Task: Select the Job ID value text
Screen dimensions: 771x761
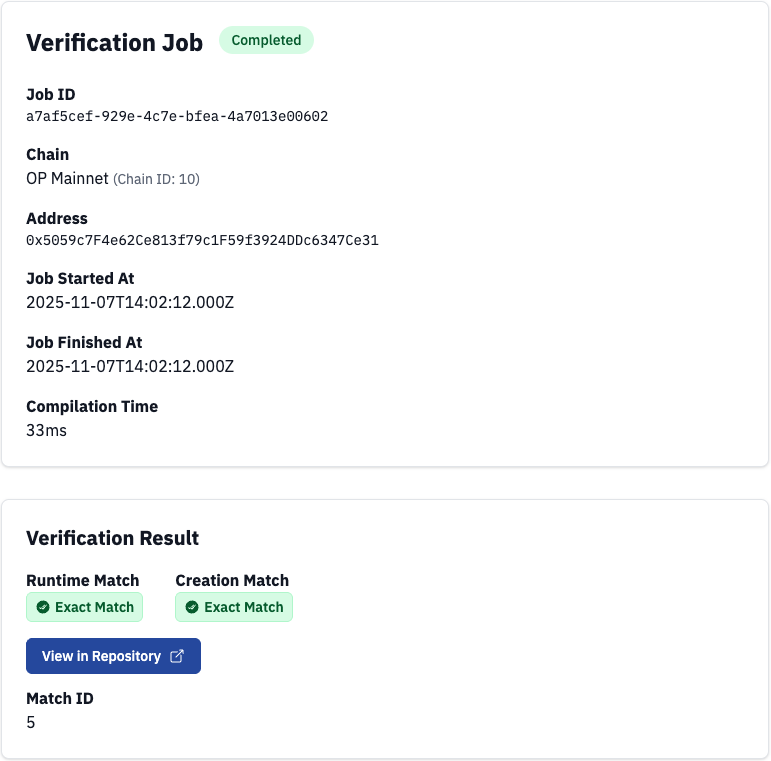Action: click(x=177, y=117)
